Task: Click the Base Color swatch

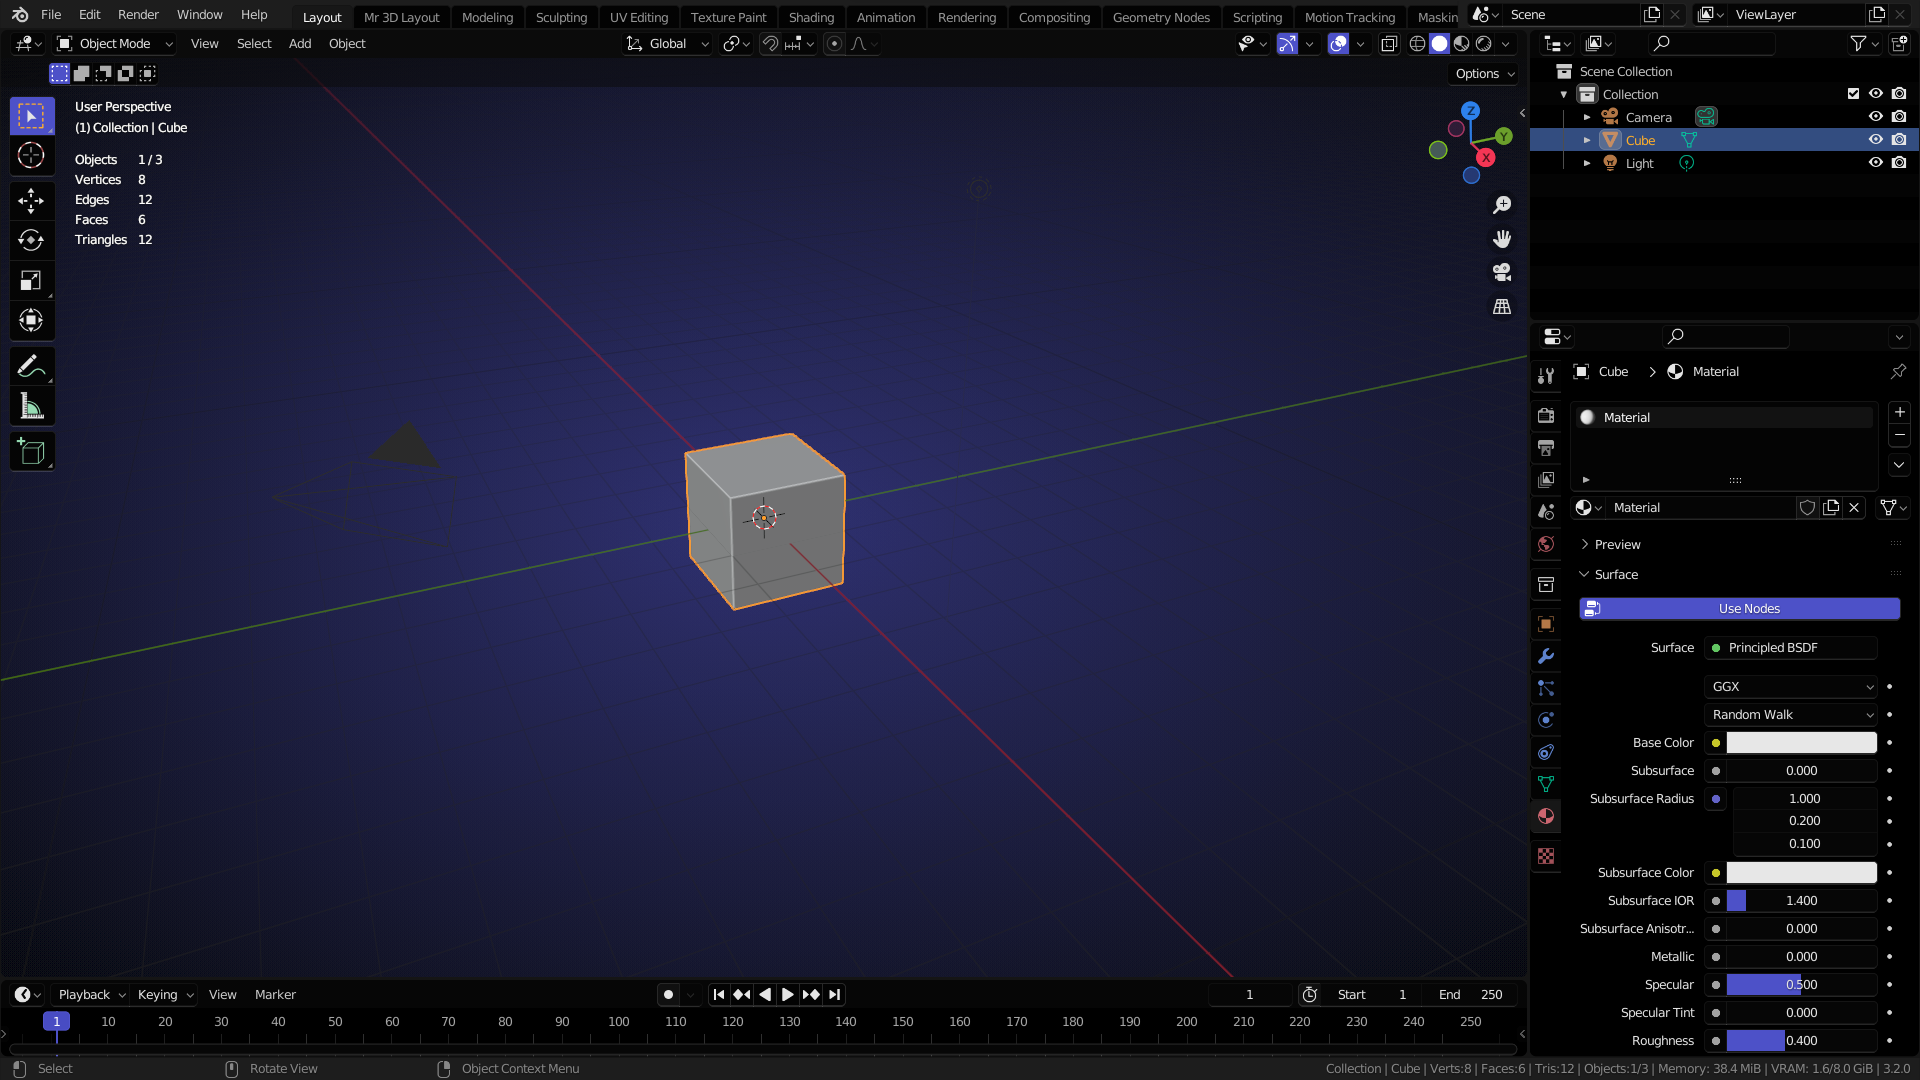Action: tap(1800, 742)
